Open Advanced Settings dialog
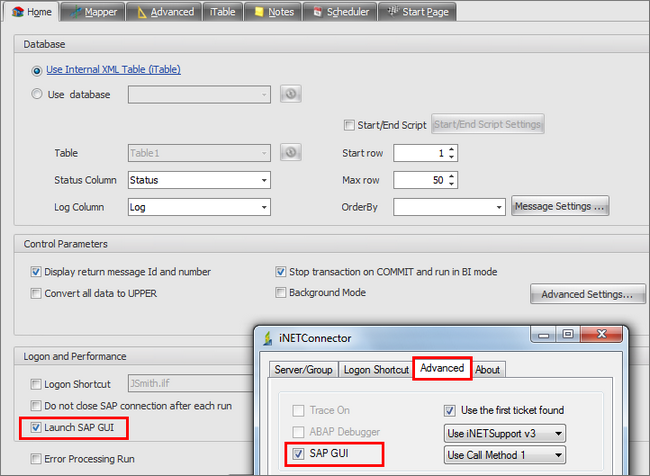 587,294
